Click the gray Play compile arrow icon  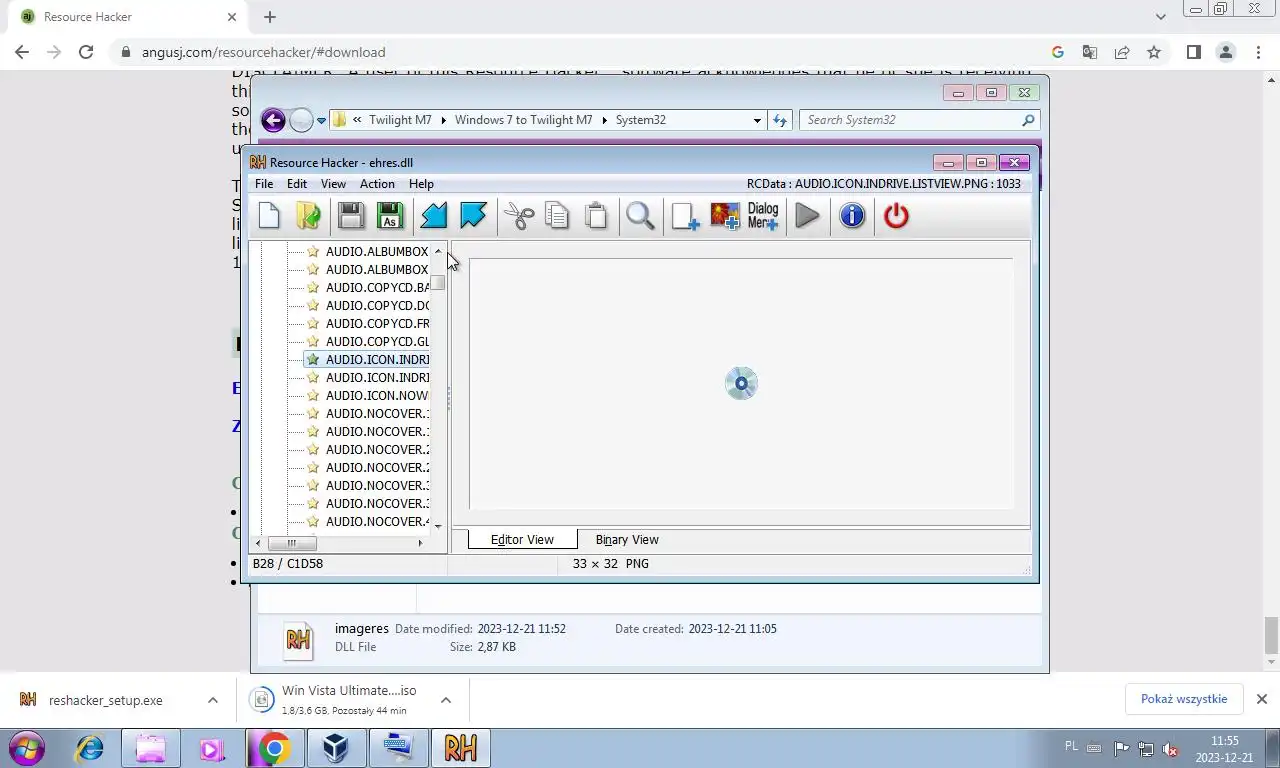(807, 215)
